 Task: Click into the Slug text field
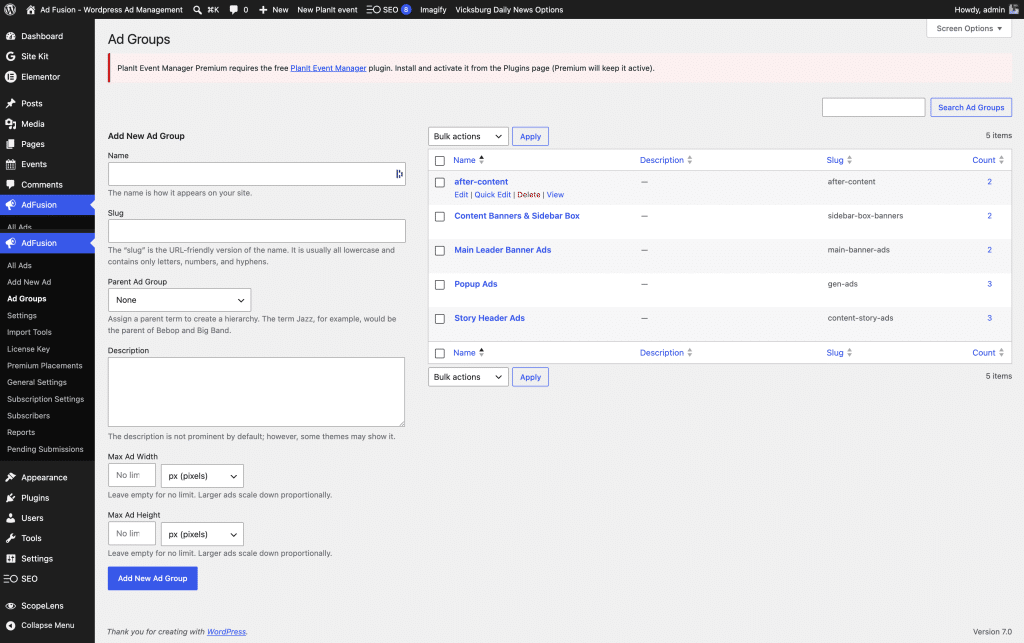click(x=257, y=231)
